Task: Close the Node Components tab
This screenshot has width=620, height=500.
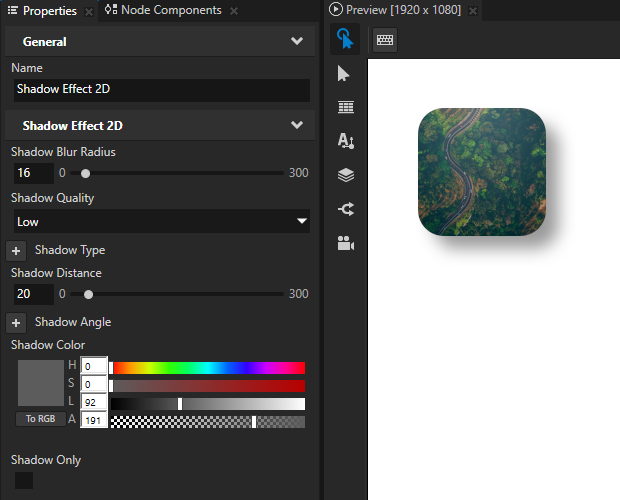Action: pos(234,11)
